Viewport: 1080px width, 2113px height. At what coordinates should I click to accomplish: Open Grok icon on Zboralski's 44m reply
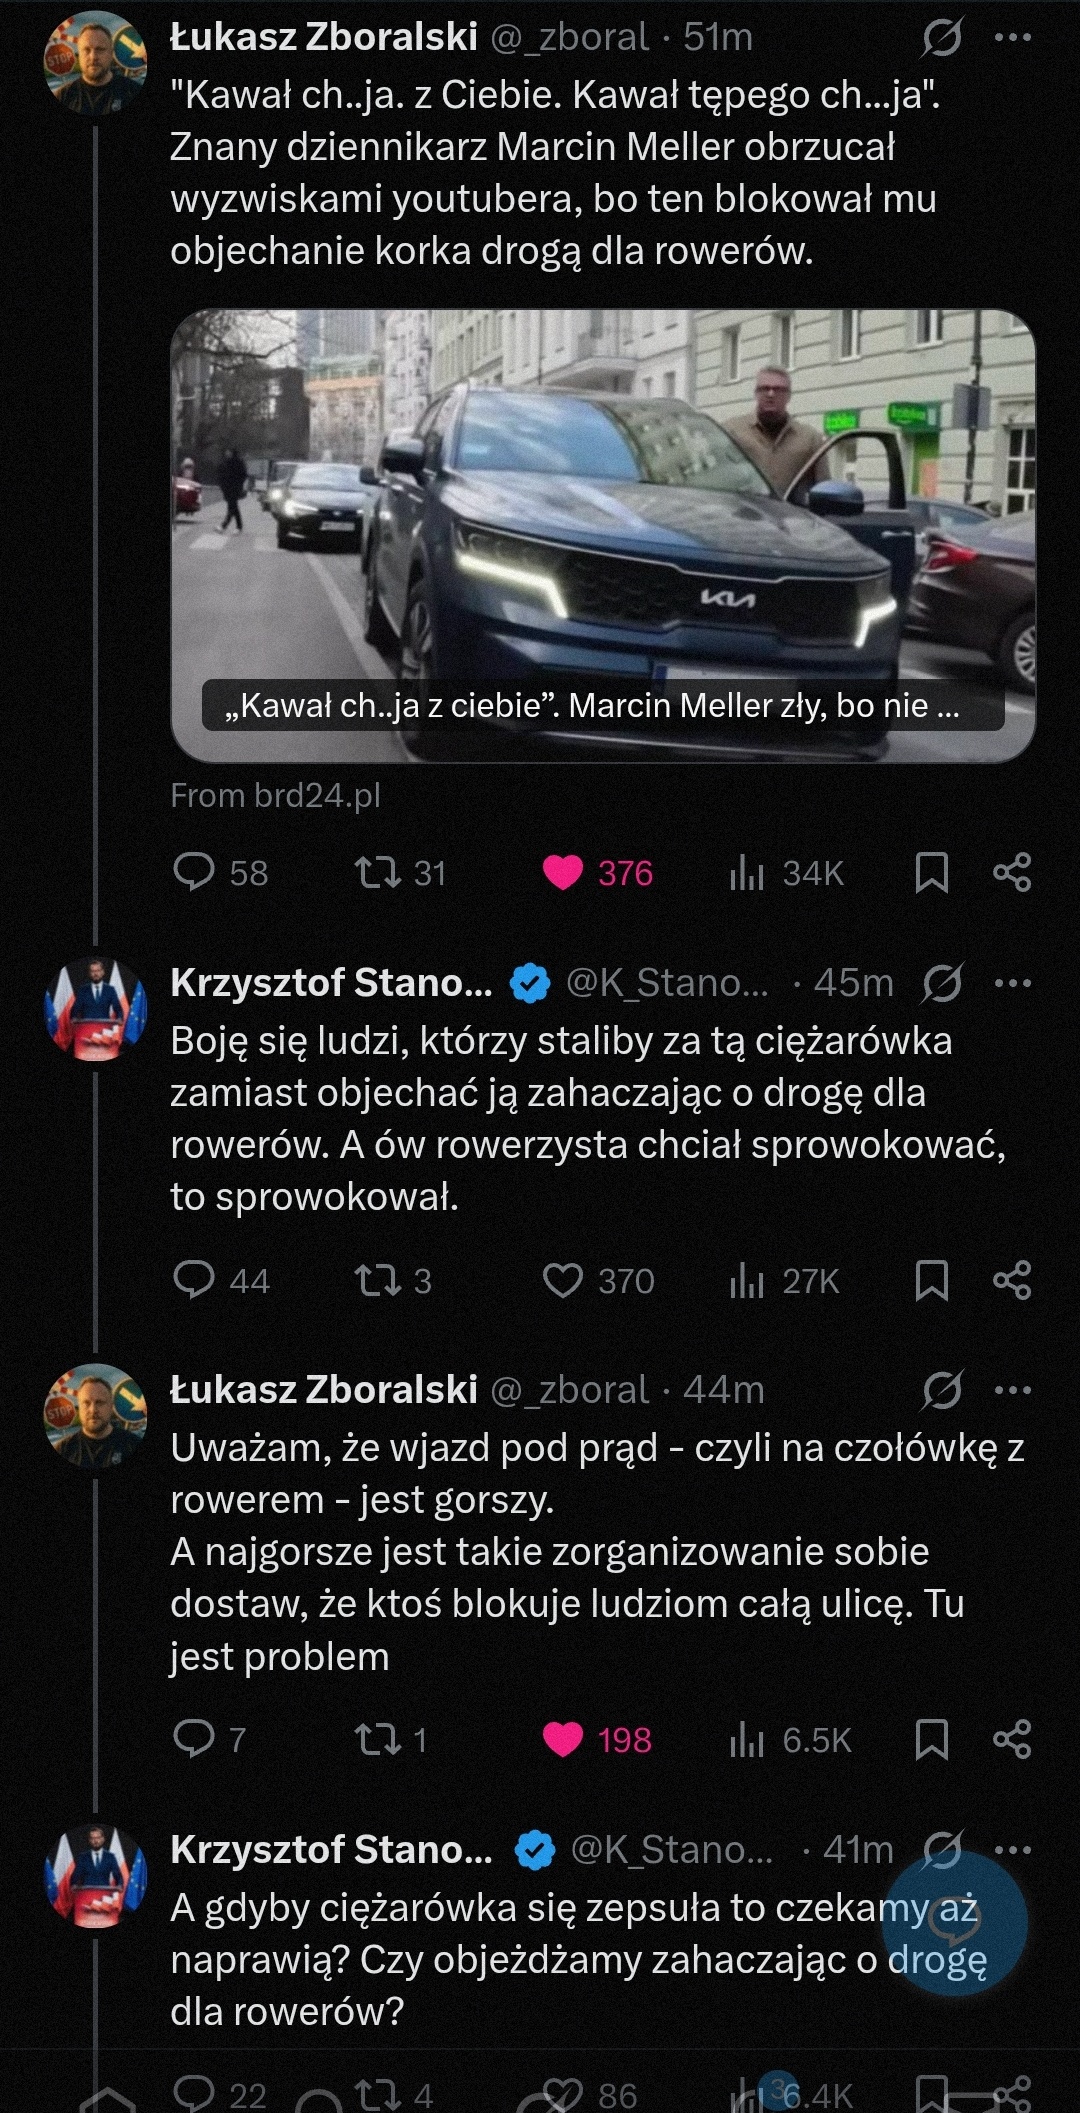pos(942,1390)
